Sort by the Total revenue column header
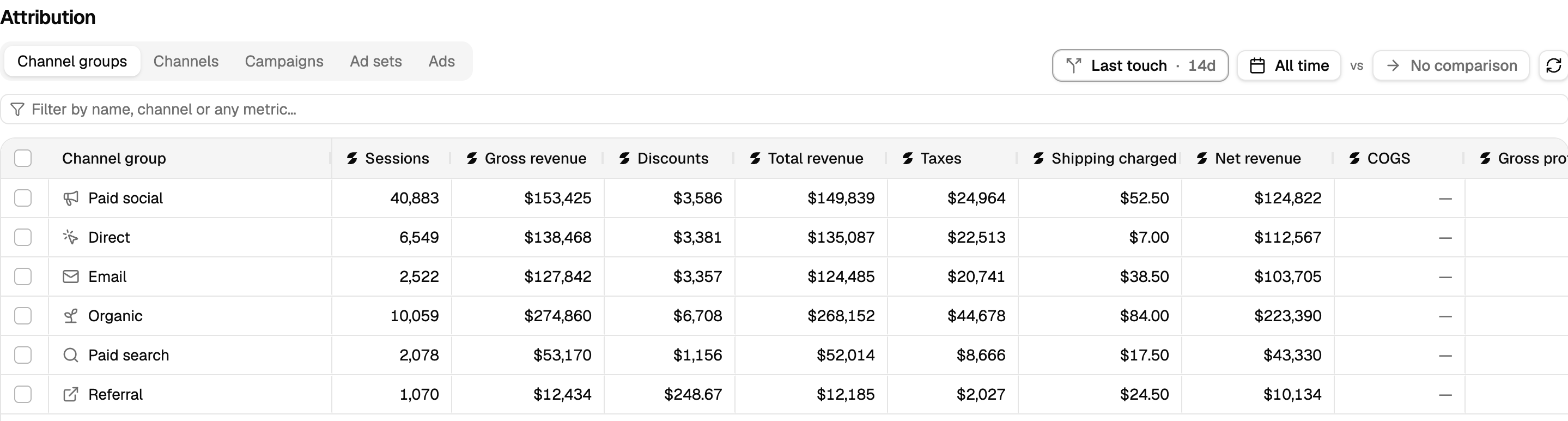This screenshot has height=421, width=1568. 811,158
